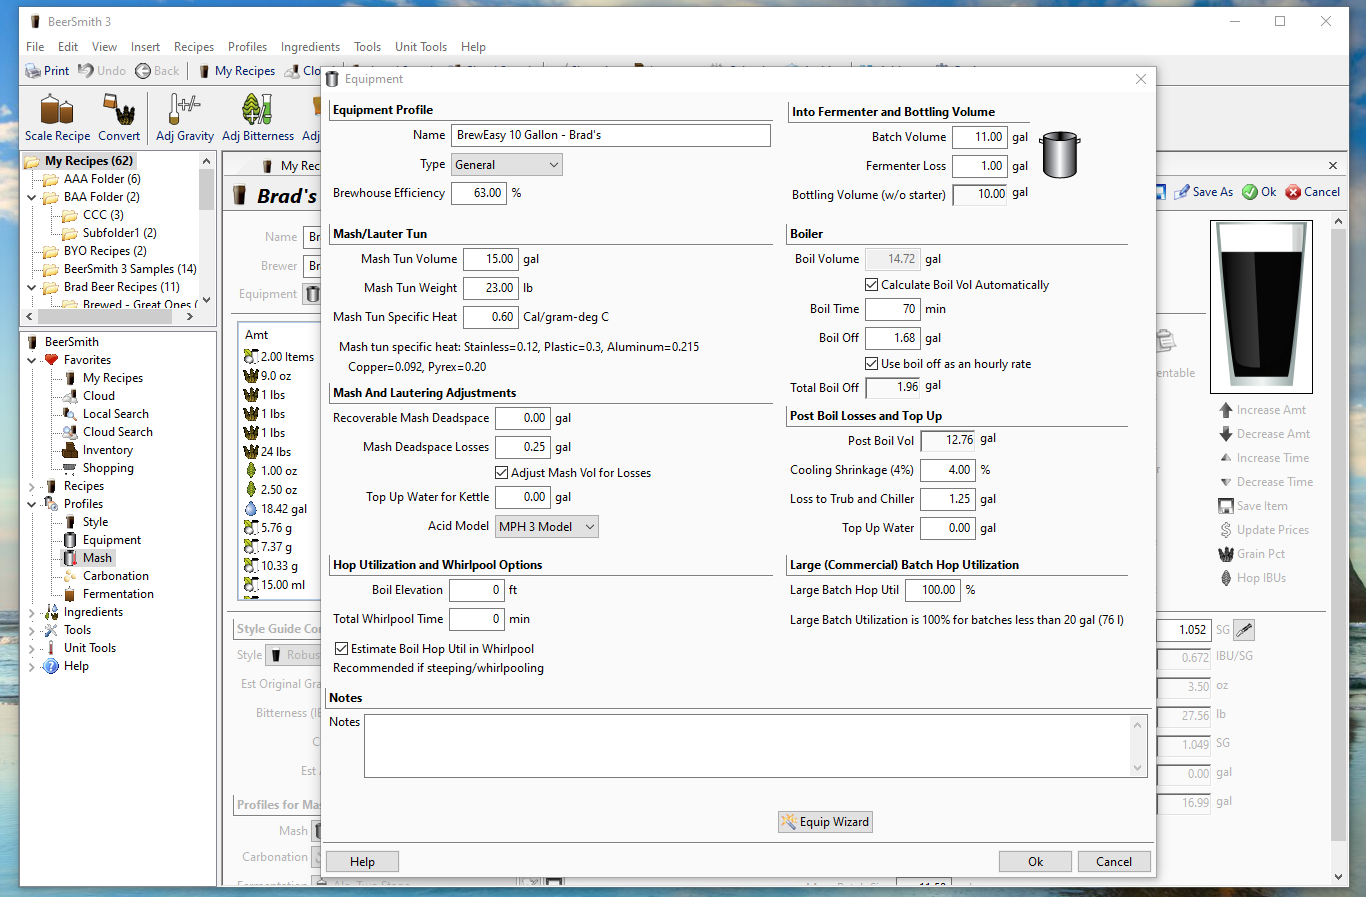The image size is (1366, 897).
Task: Click the beer glass color preview image
Action: click(x=1261, y=307)
